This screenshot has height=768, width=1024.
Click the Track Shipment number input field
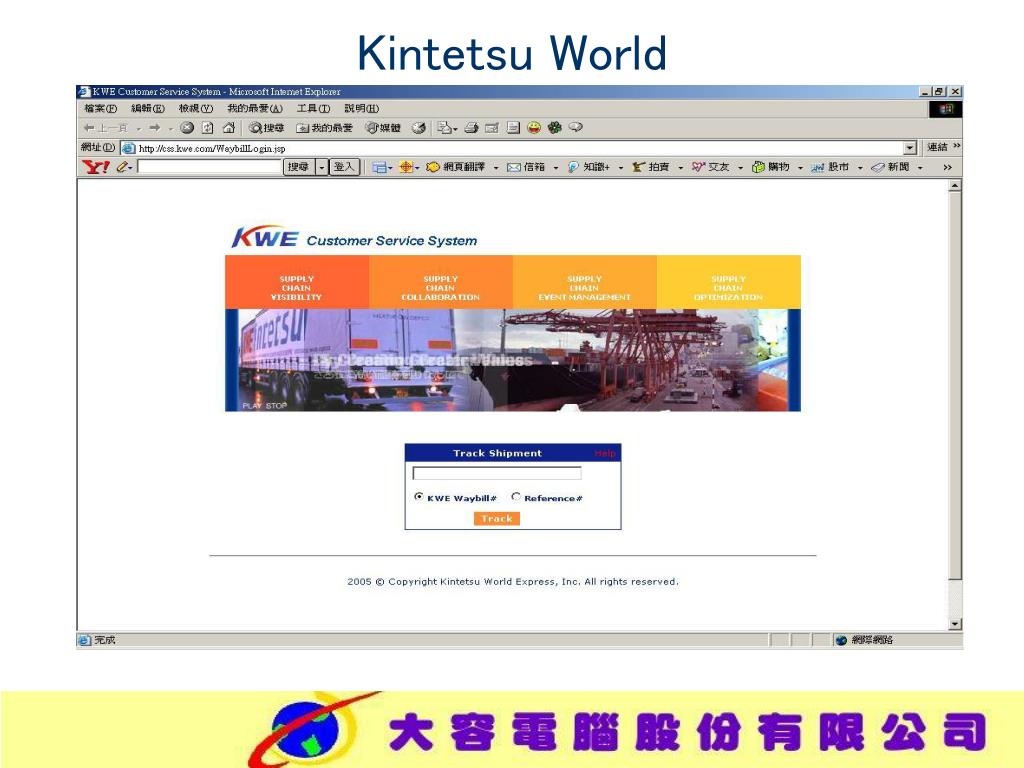click(x=497, y=473)
